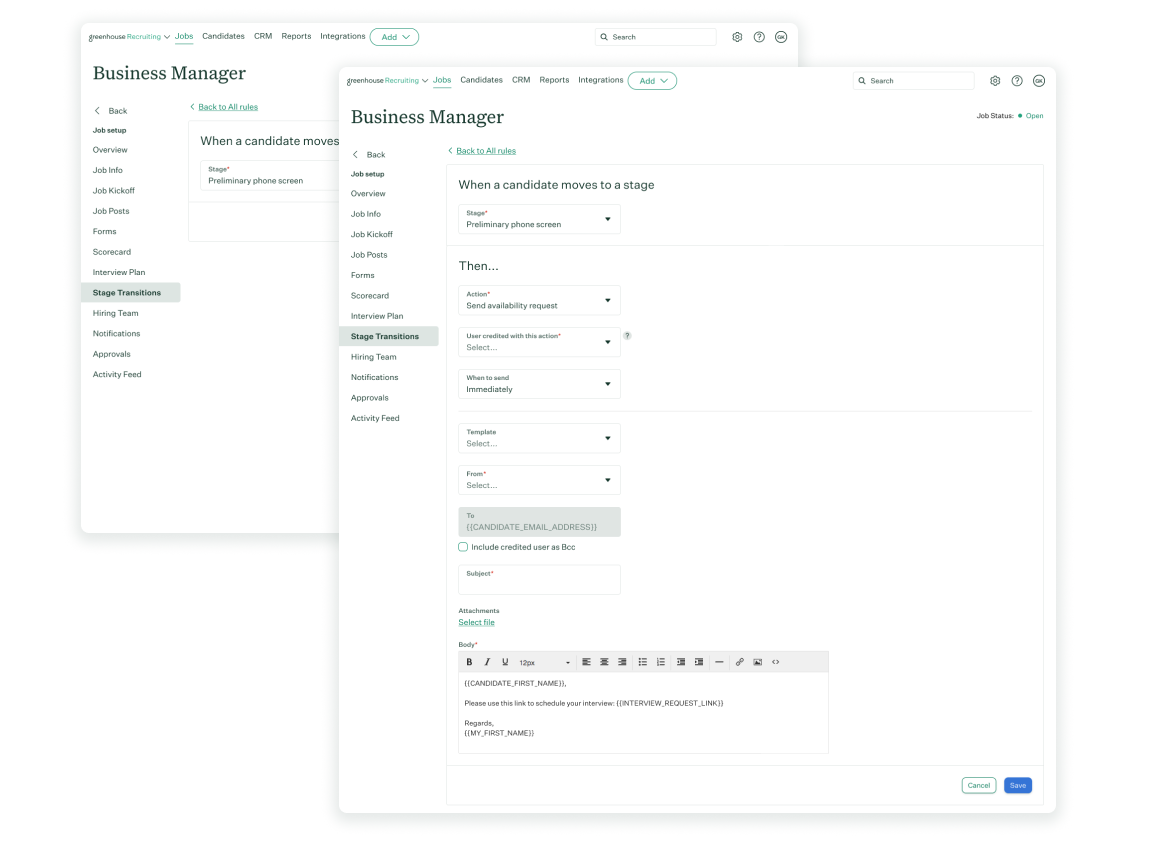Click Back to All rules in front window
Screen dimensions: 1163x853
(486, 151)
